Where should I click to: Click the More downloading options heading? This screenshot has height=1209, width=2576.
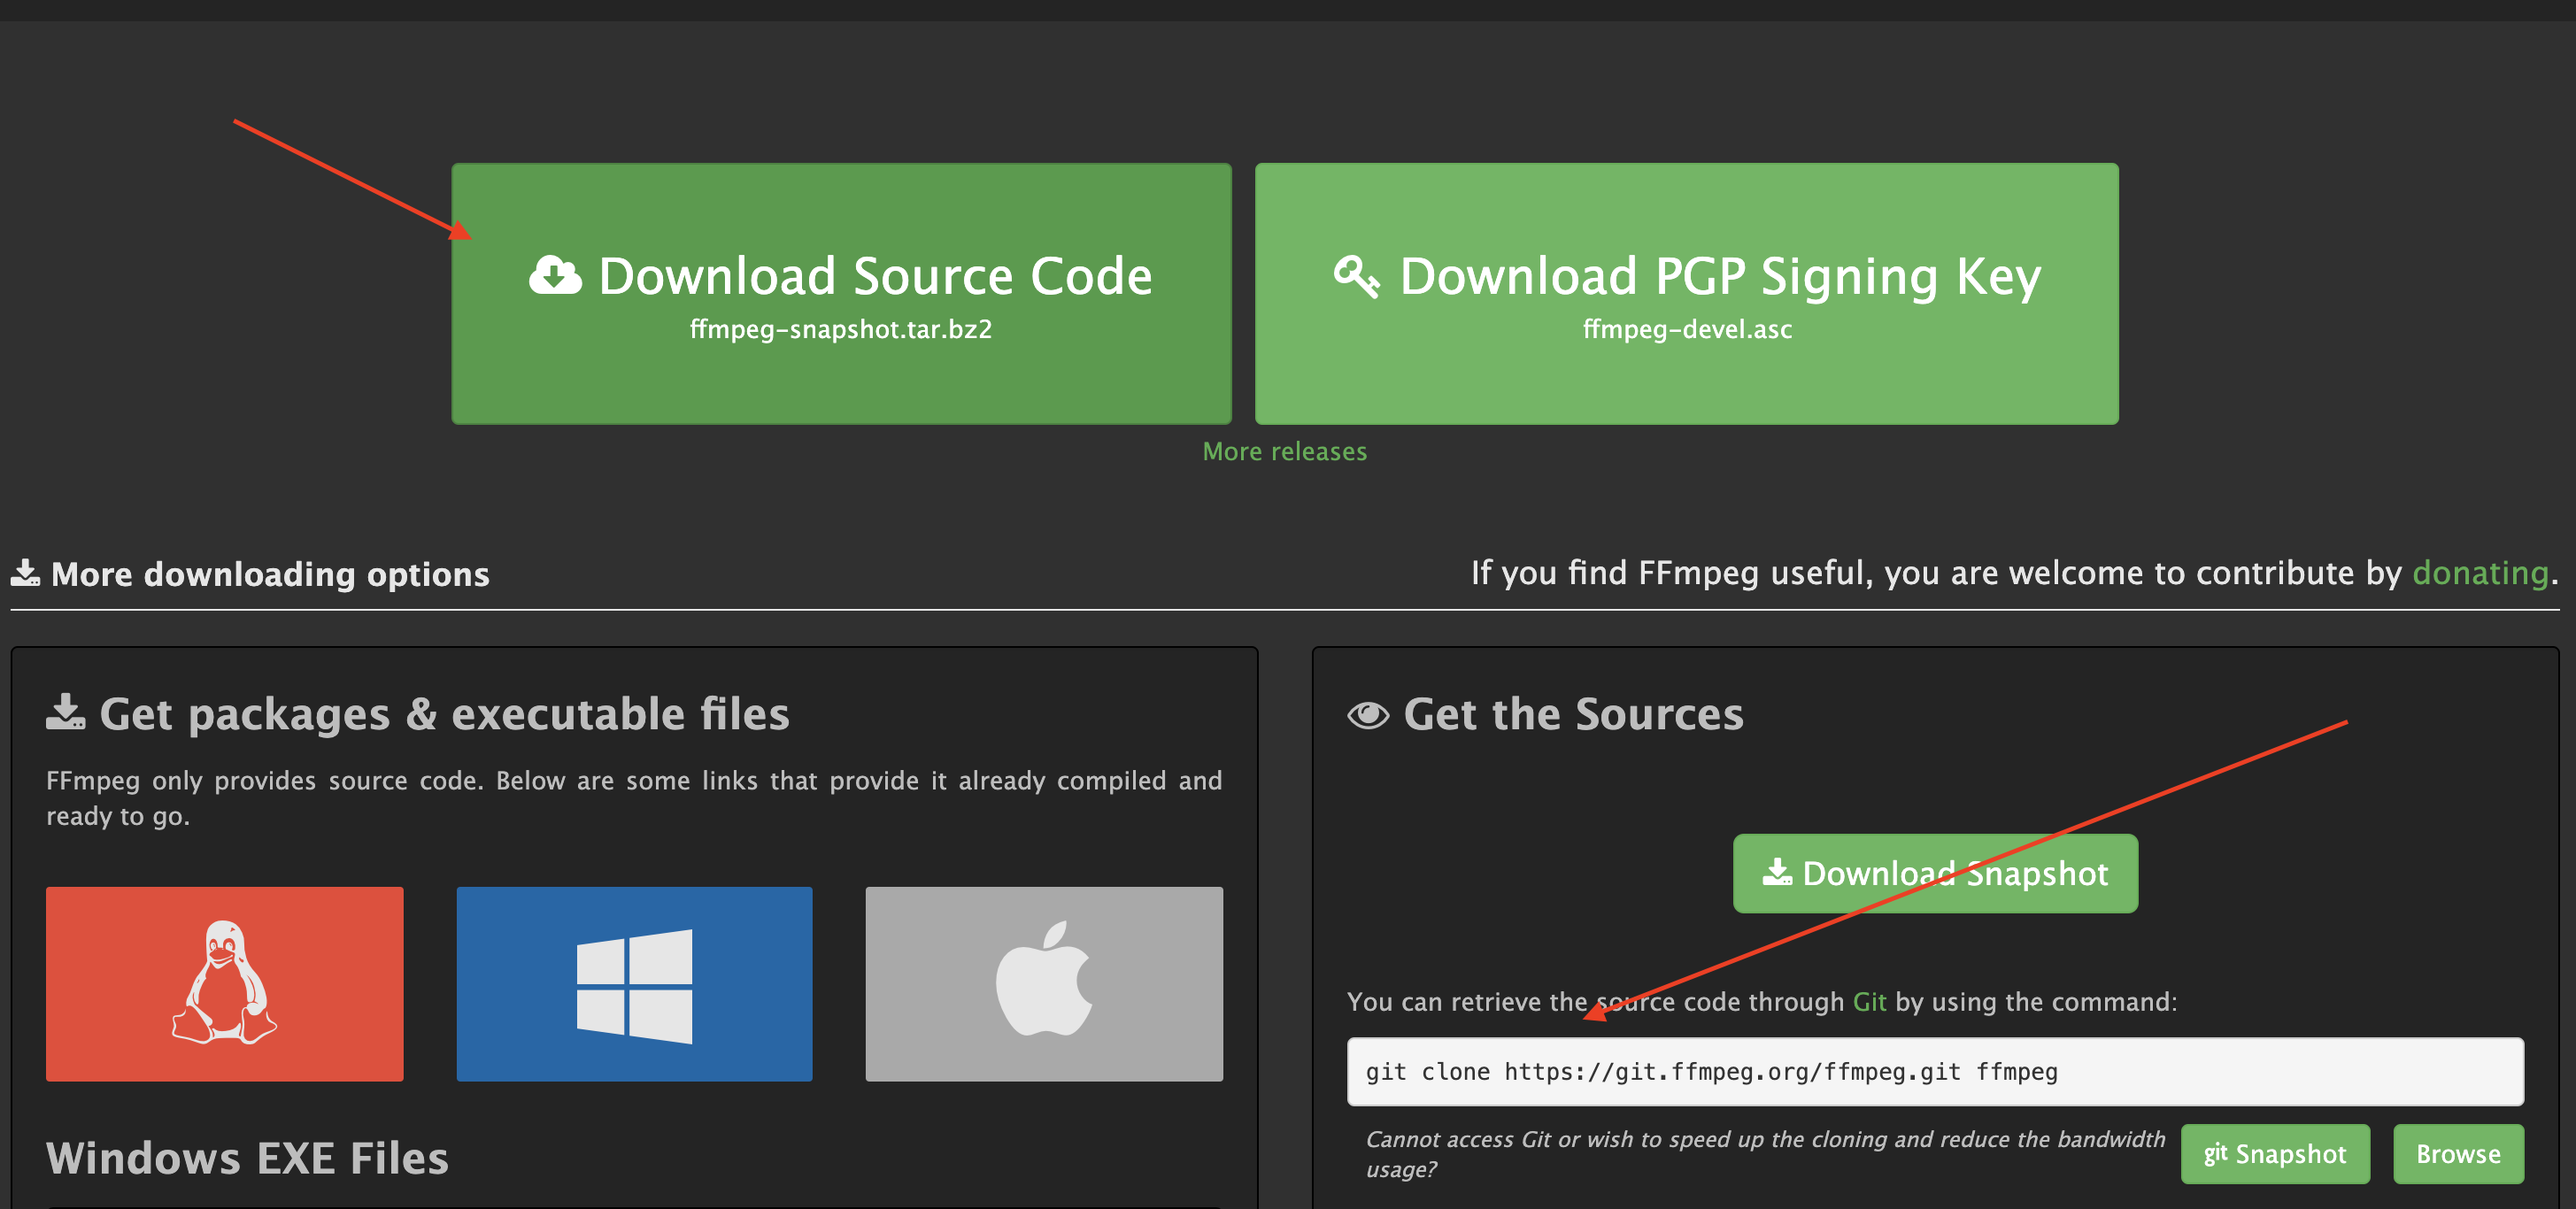pyautogui.click(x=270, y=574)
